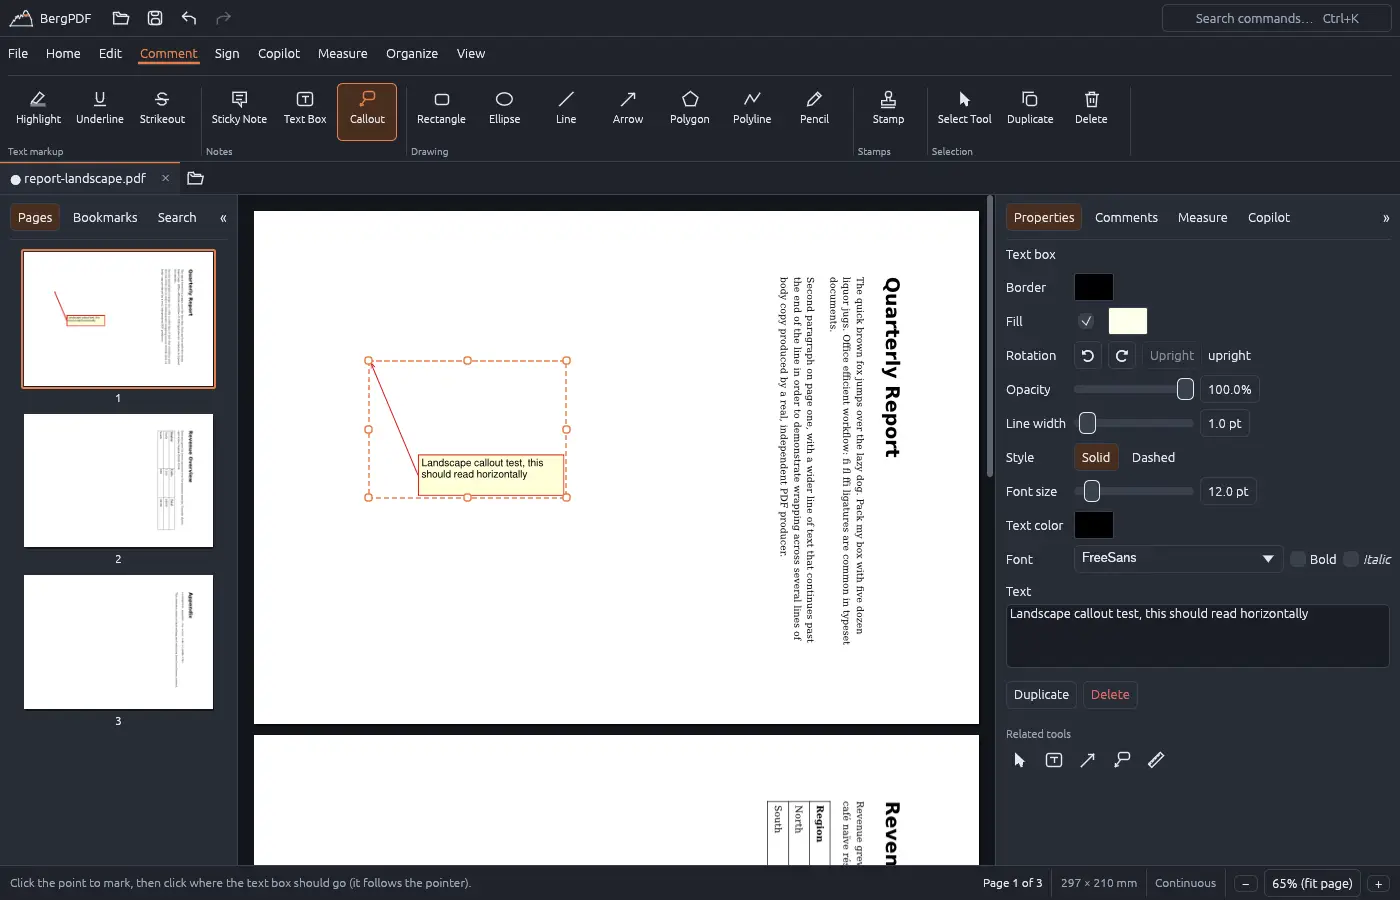Choose the Pencil tool

tap(814, 110)
